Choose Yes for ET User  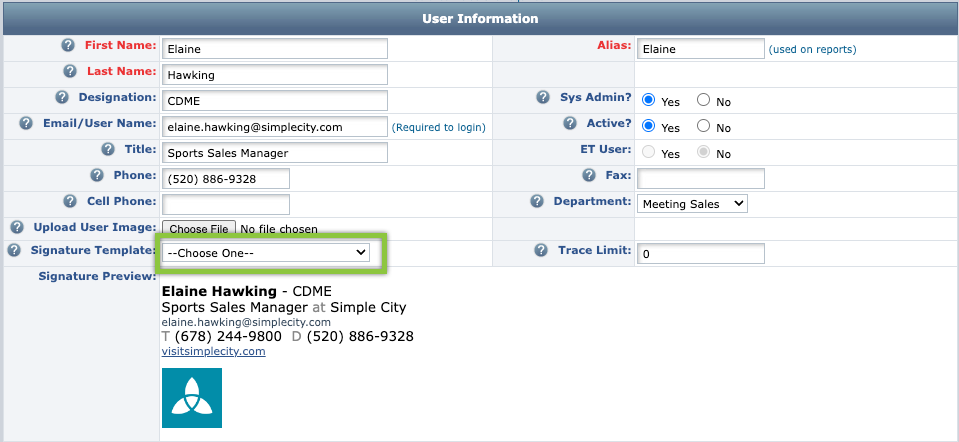click(x=648, y=152)
